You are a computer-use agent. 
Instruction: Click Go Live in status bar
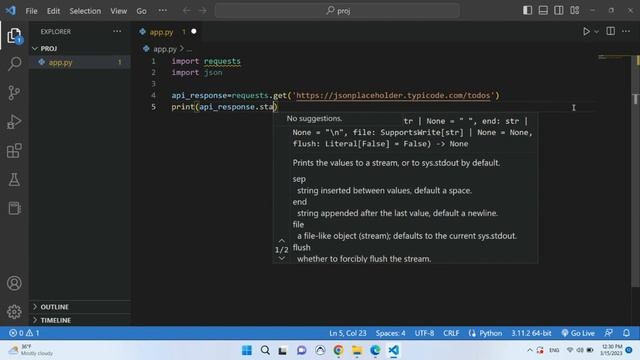578,333
